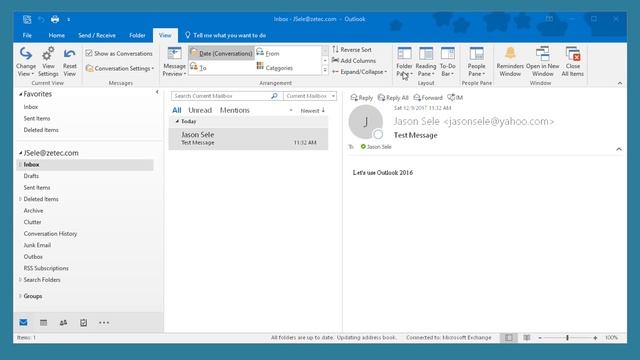Open the Send / Receive tab
The height and width of the screenshot is (360, 640).
(97, 36)
